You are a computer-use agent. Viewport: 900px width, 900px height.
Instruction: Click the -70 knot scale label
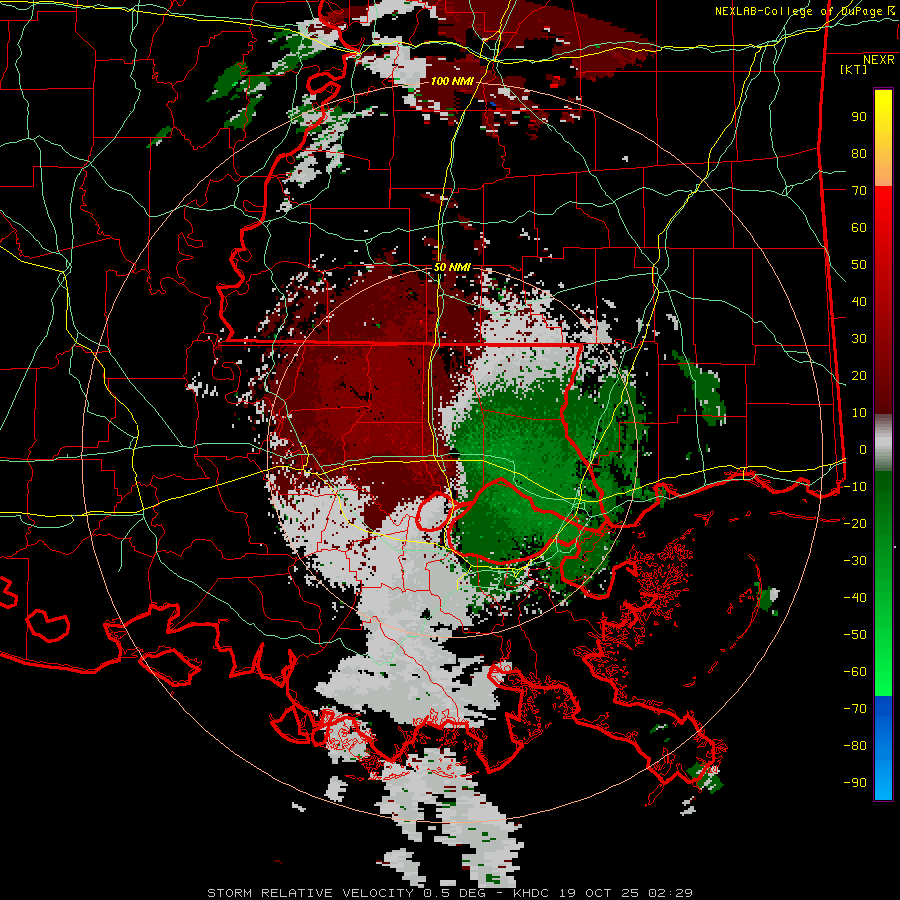coord(855,709)
